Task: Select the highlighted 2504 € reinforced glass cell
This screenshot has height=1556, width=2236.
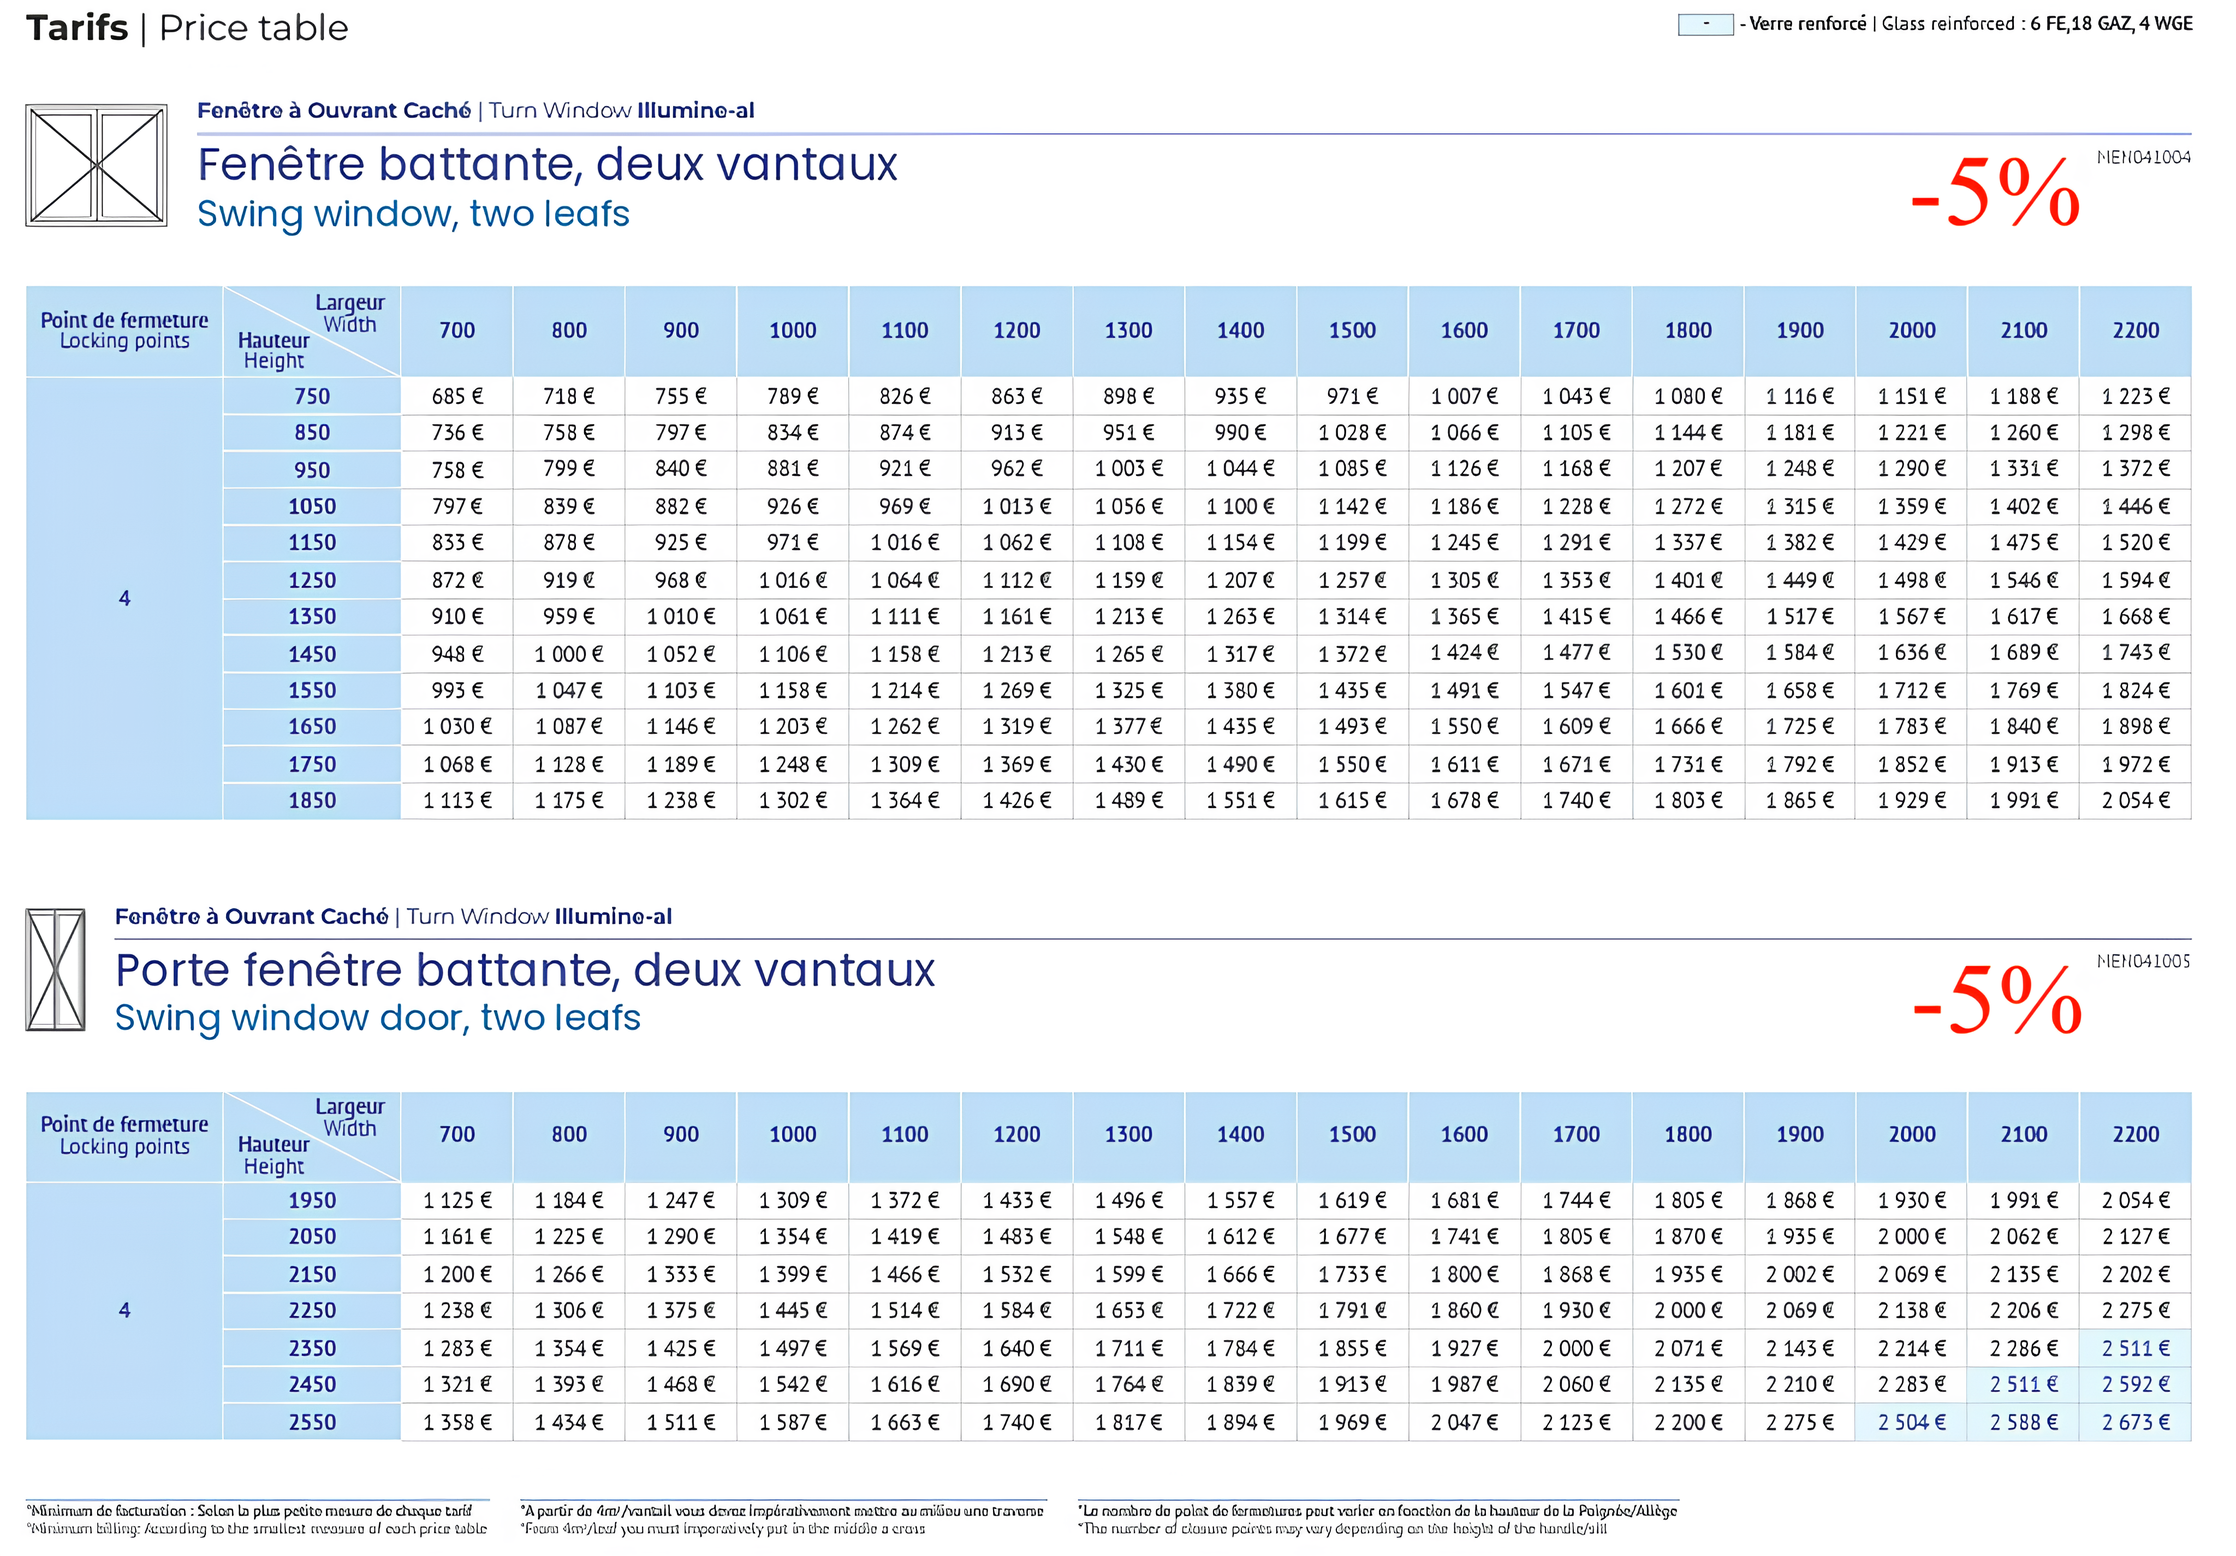Action: [1910, 1421]
